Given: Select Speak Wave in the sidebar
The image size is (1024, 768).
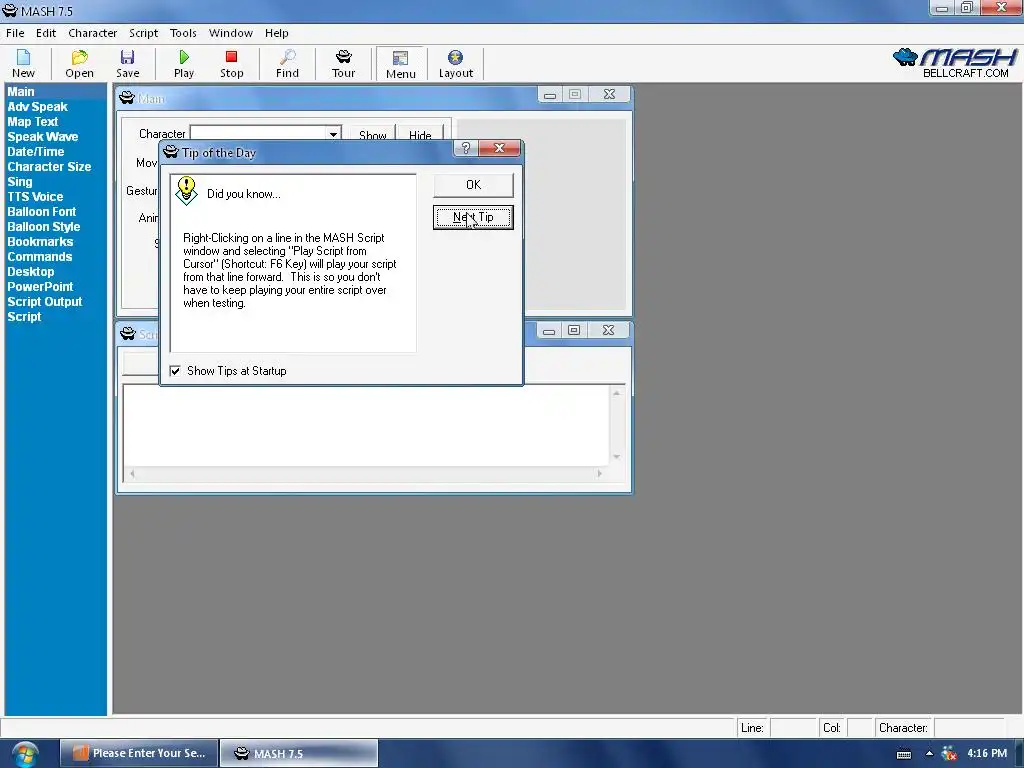Looking at the screenshot, I should (42, 137).
